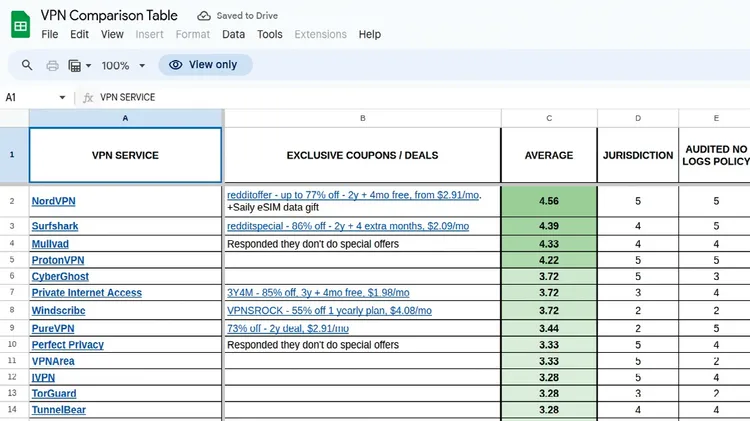Select column D header
The image size is (750, 421).
coord(638,118)
